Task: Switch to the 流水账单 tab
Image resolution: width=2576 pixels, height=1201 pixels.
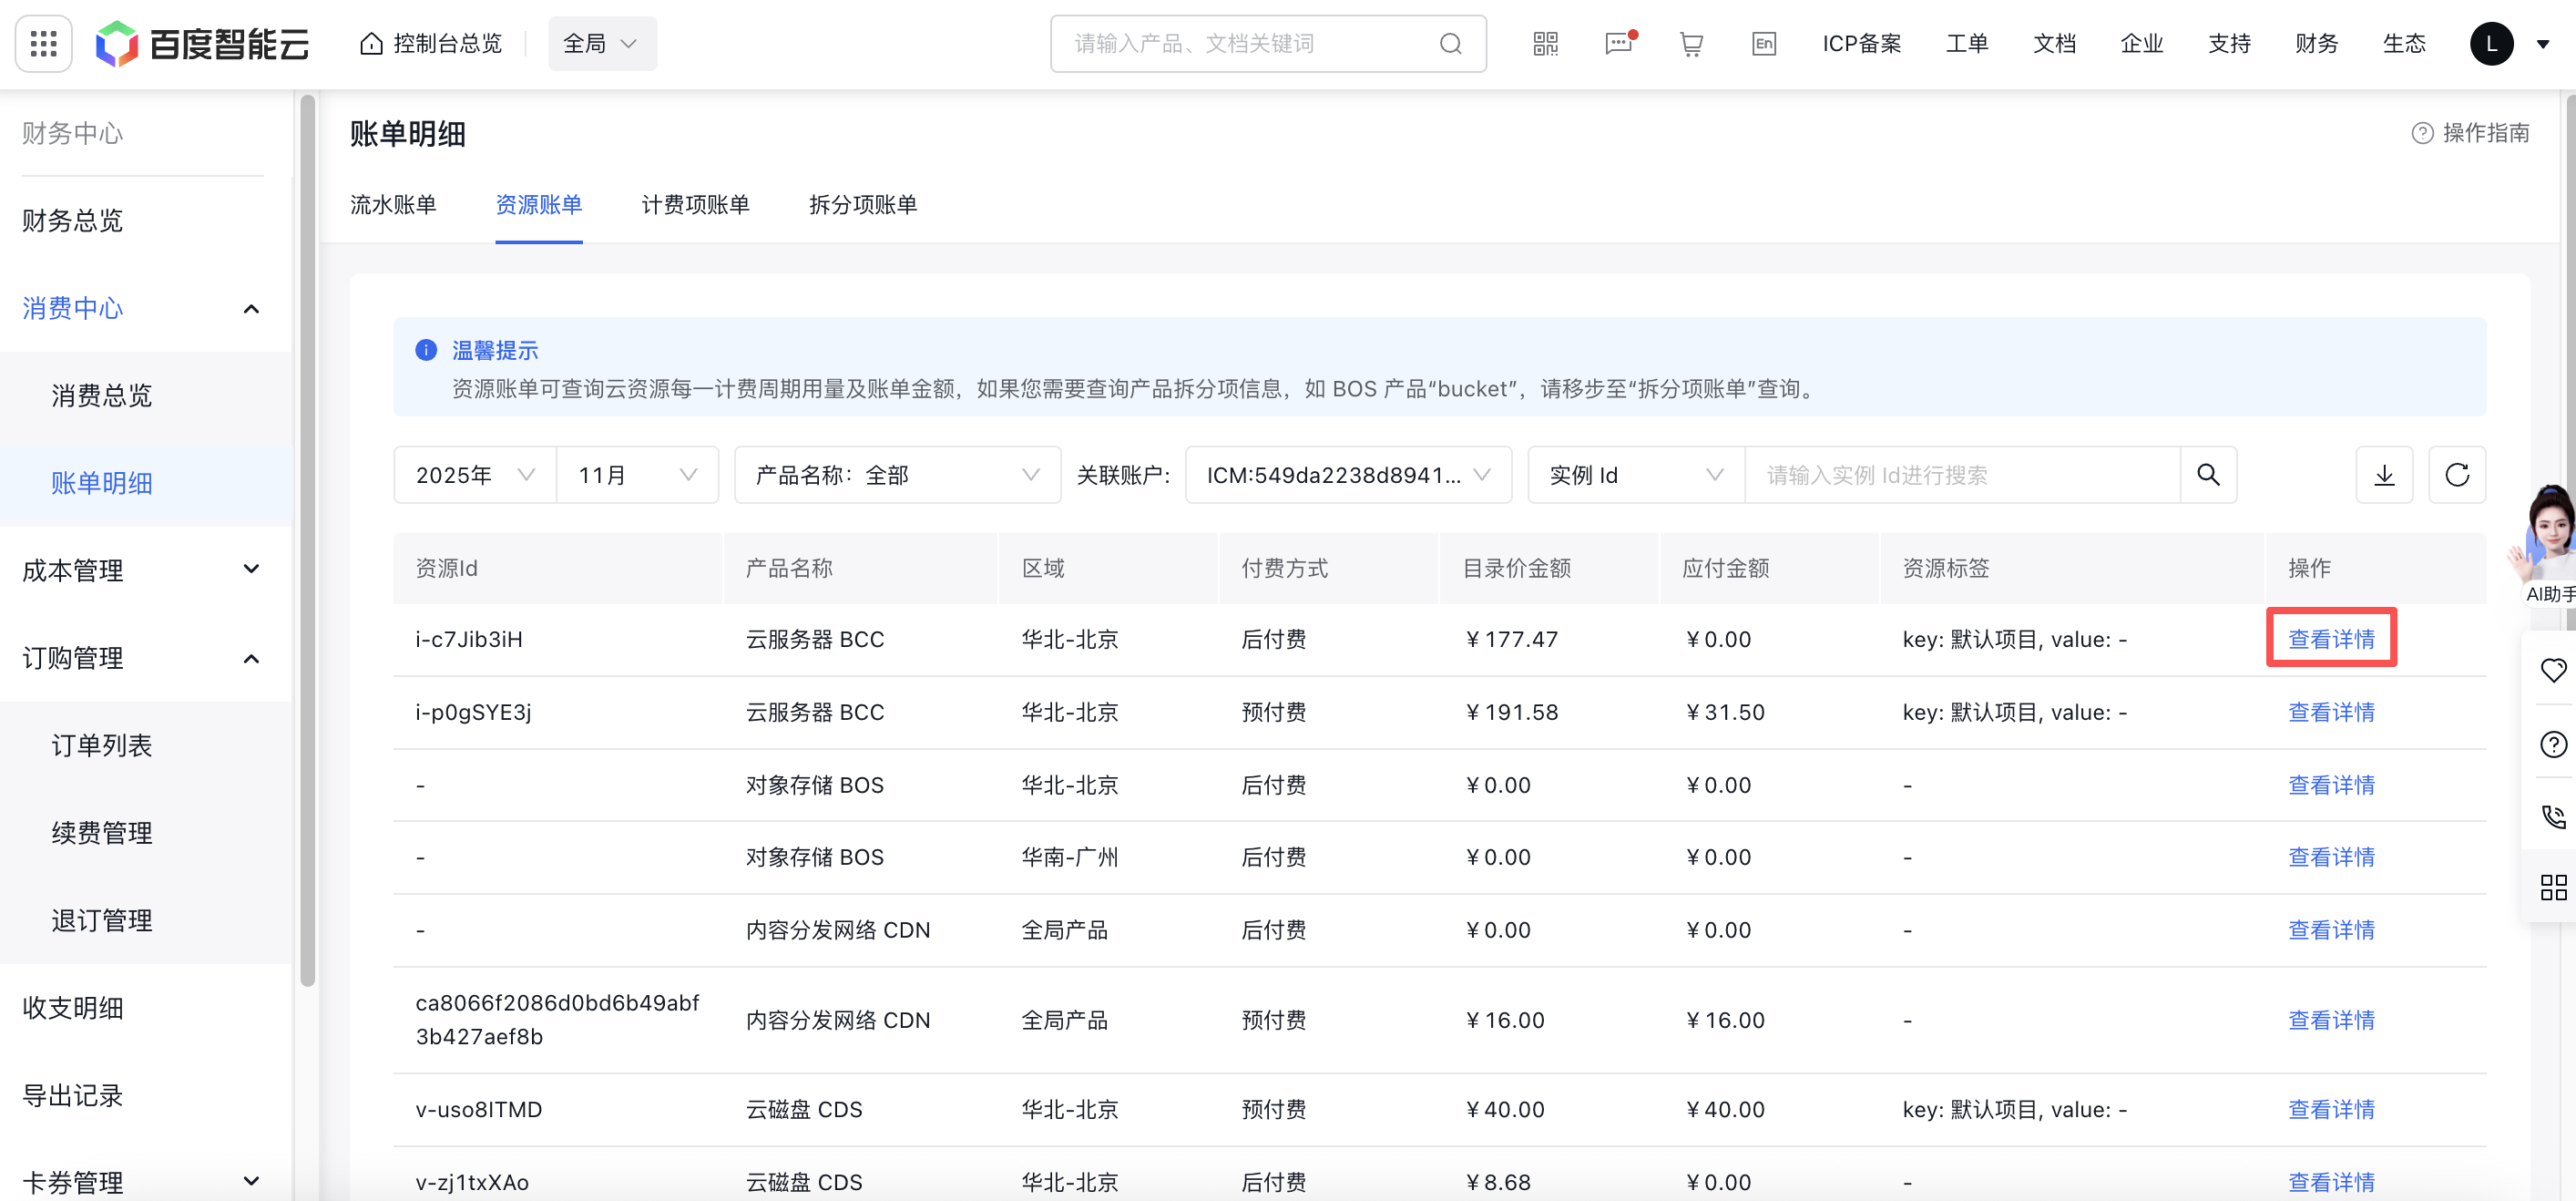Action: [x=393, y=205]
